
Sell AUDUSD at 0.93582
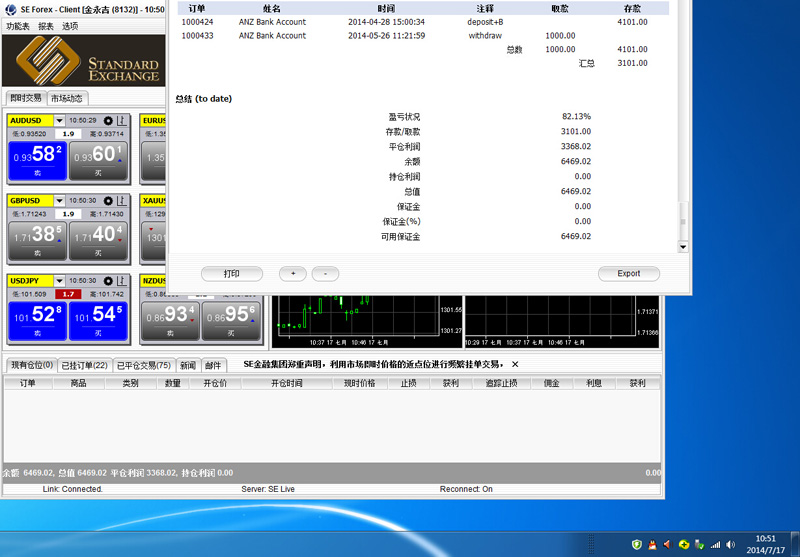[x=38, y=161]
